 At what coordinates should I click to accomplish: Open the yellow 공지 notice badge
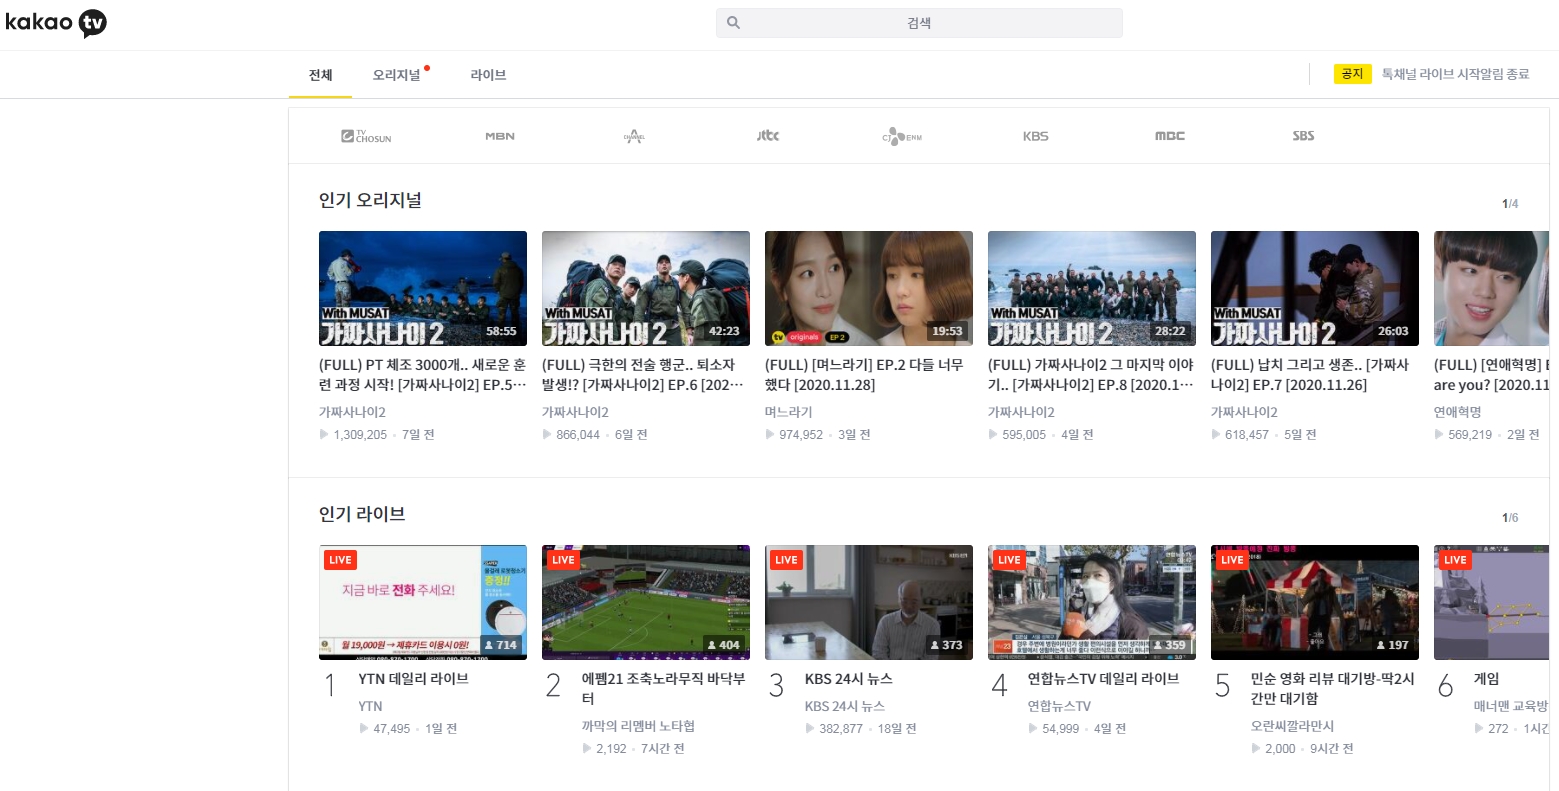[x=1352, y=74]
